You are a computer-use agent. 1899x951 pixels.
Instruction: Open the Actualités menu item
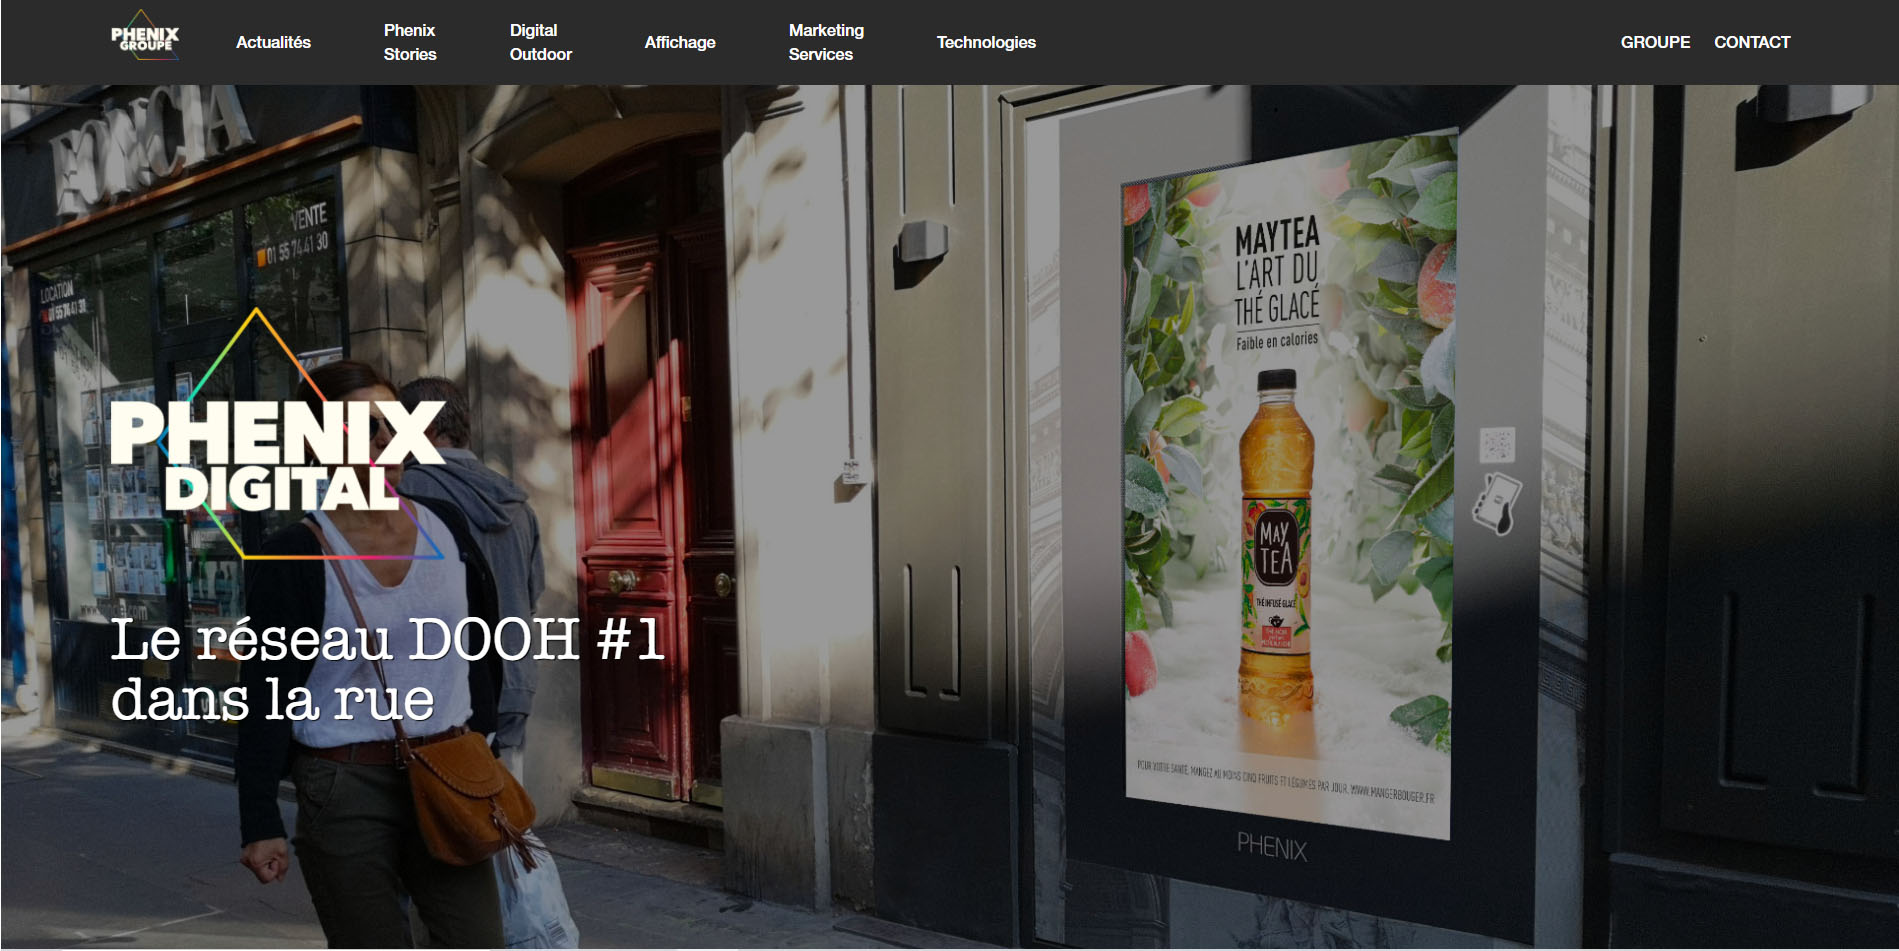(273, 42)
